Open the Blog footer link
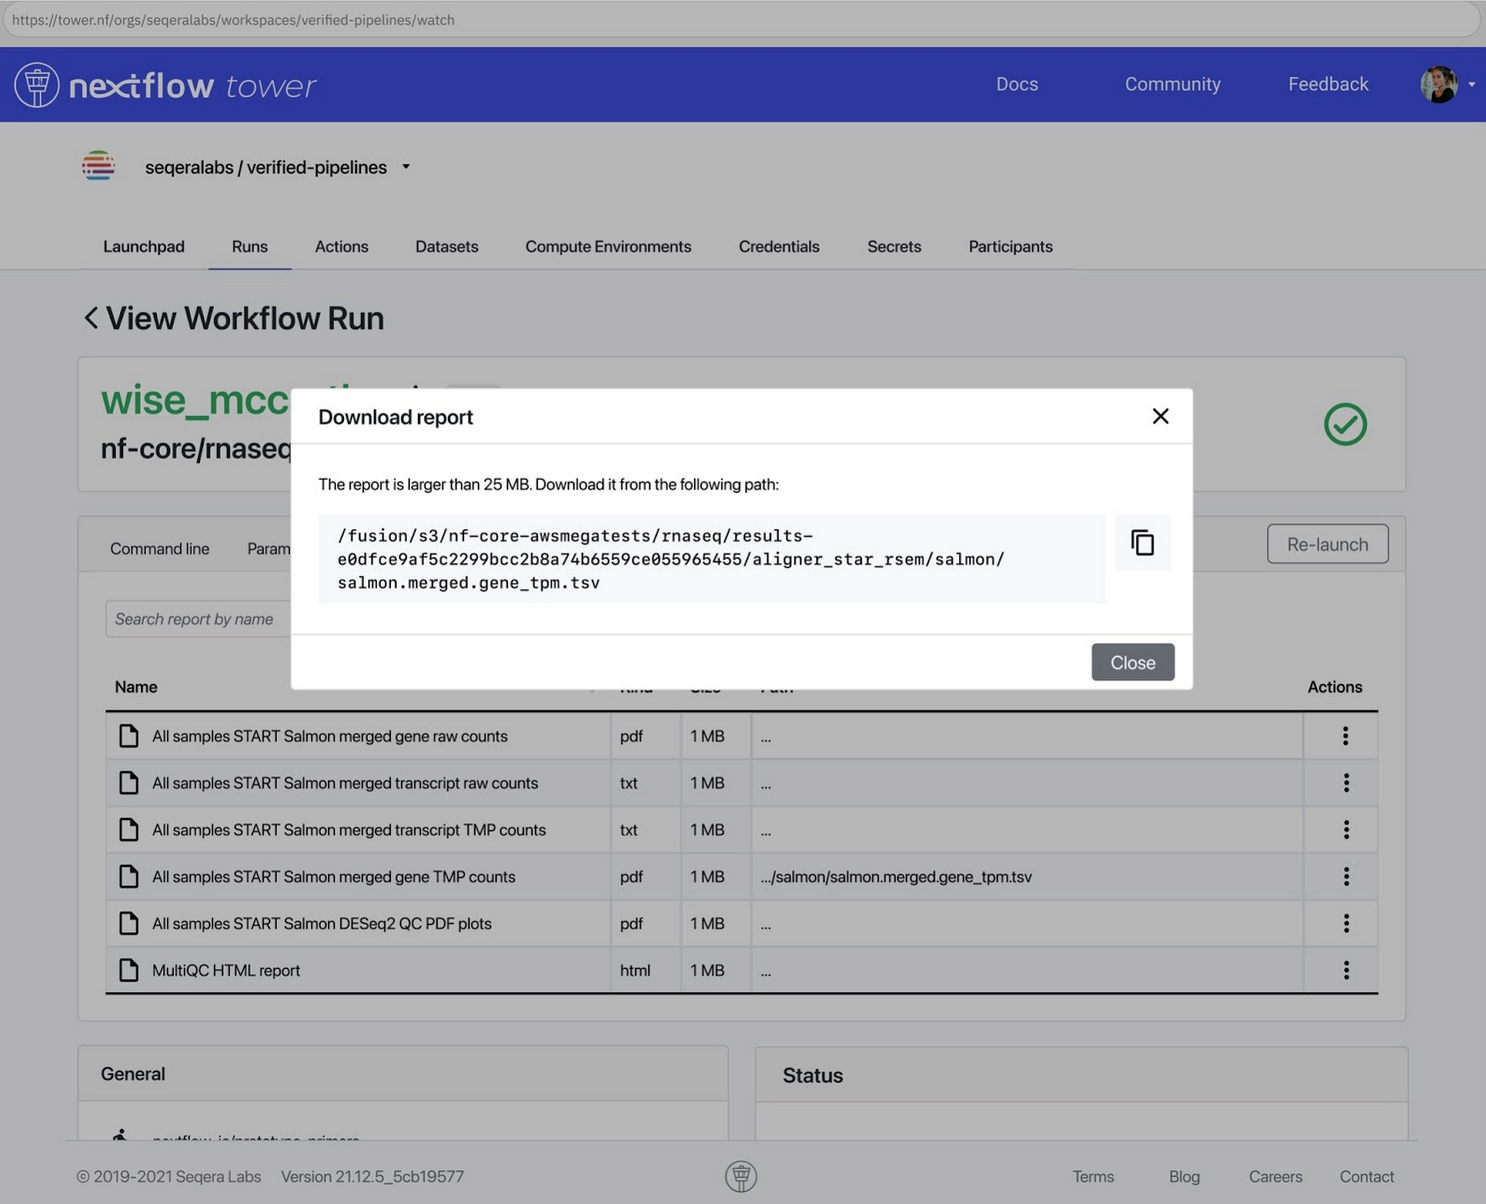 (1184, 1177)
